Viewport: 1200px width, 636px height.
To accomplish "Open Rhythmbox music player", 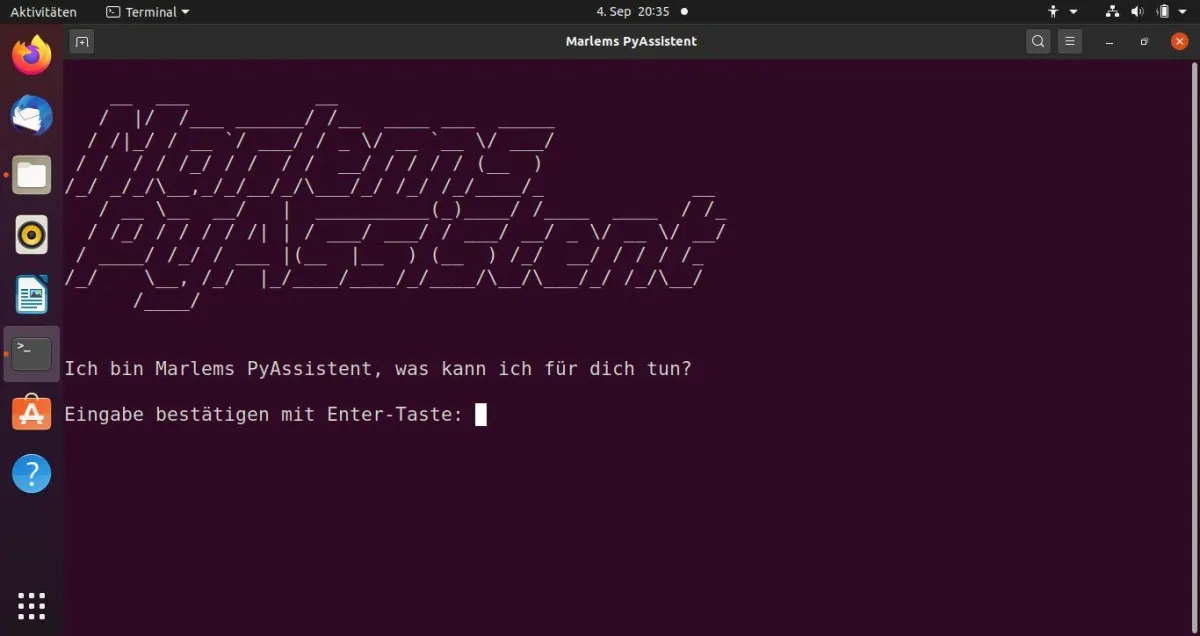I will [x=31, y=235].
